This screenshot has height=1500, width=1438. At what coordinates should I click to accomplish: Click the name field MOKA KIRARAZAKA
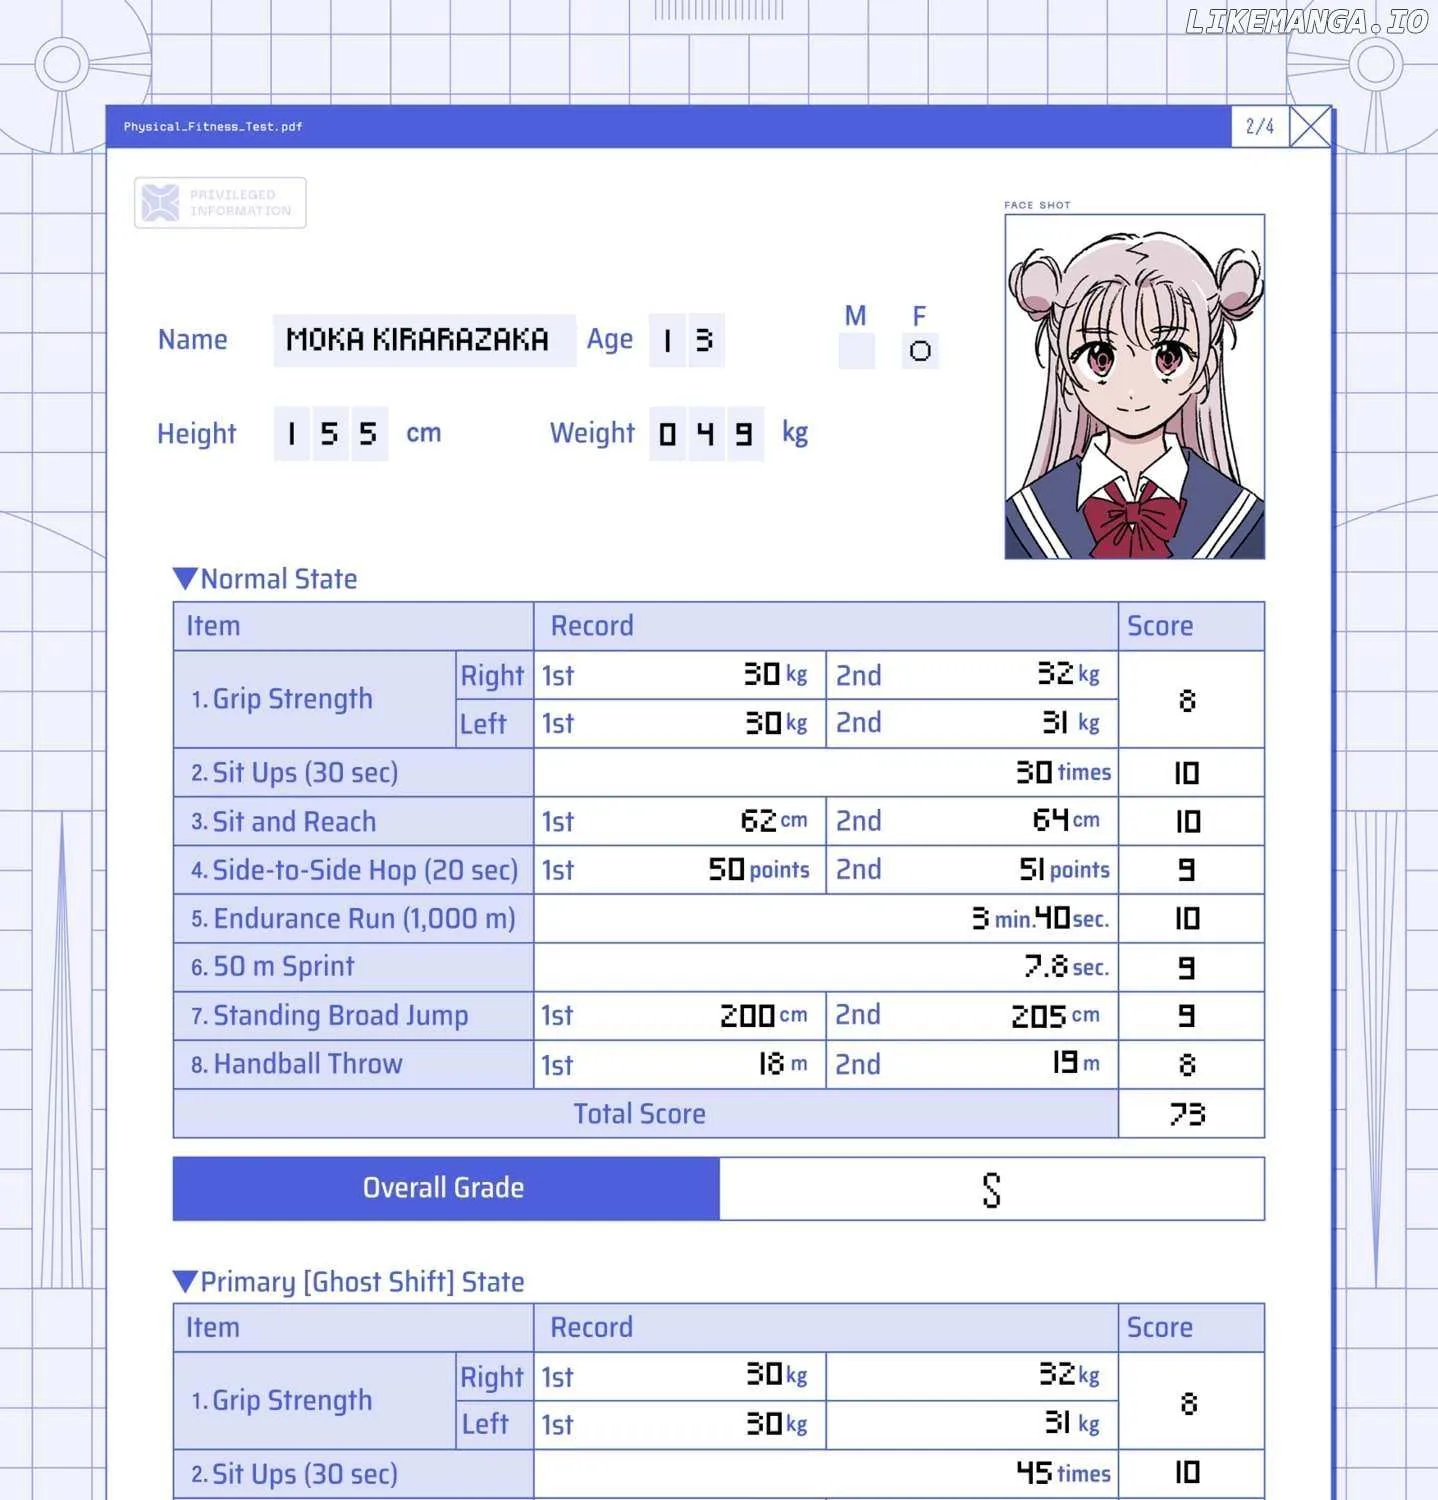[424, 340]
